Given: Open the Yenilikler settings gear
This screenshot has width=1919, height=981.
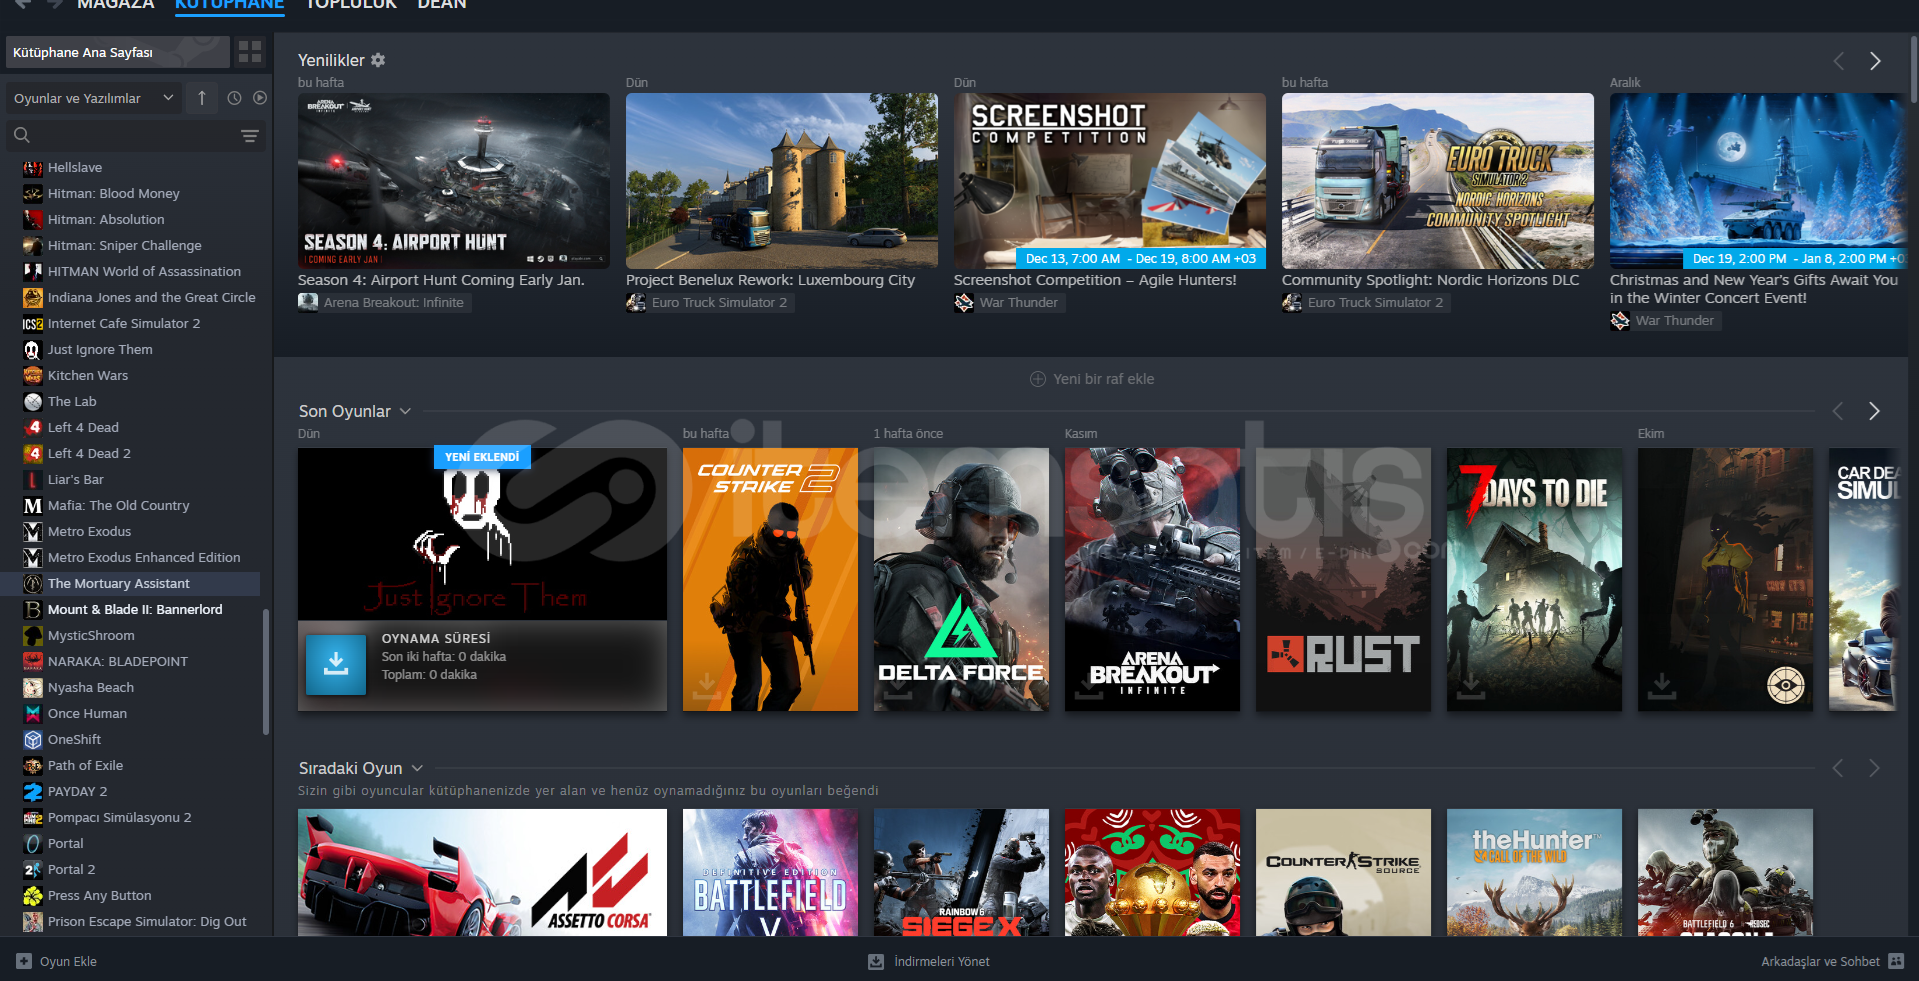Looking at the screenshot, I should tap(378, 60).
